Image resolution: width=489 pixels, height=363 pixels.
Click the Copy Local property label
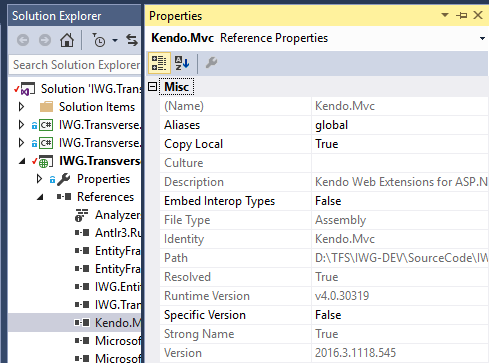point(193,144)
